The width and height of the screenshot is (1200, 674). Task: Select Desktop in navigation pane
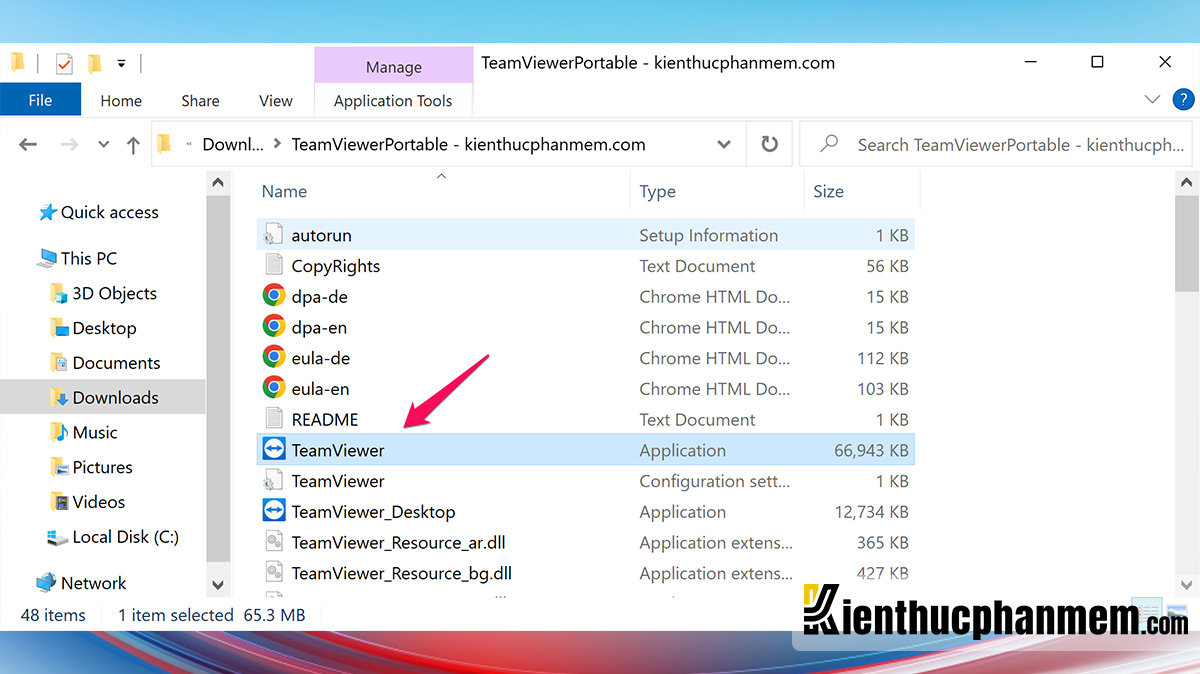pos(104,328)
